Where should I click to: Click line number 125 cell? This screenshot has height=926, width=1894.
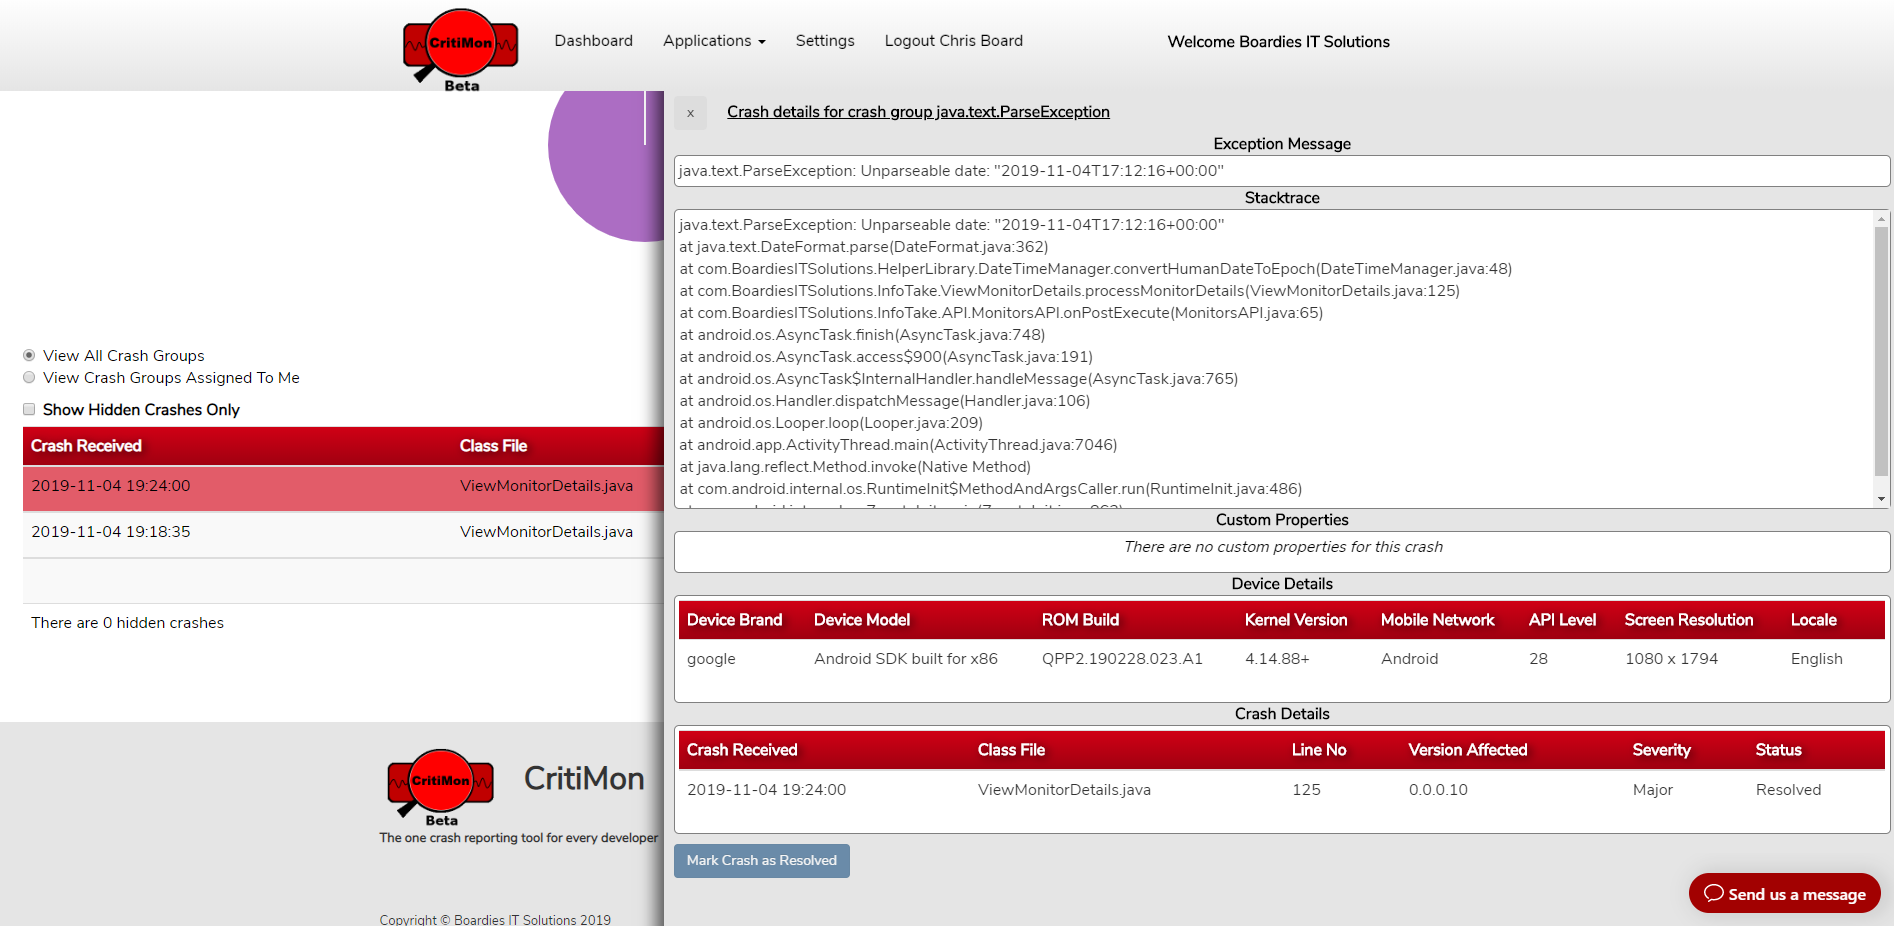(x=1306, y=790)
